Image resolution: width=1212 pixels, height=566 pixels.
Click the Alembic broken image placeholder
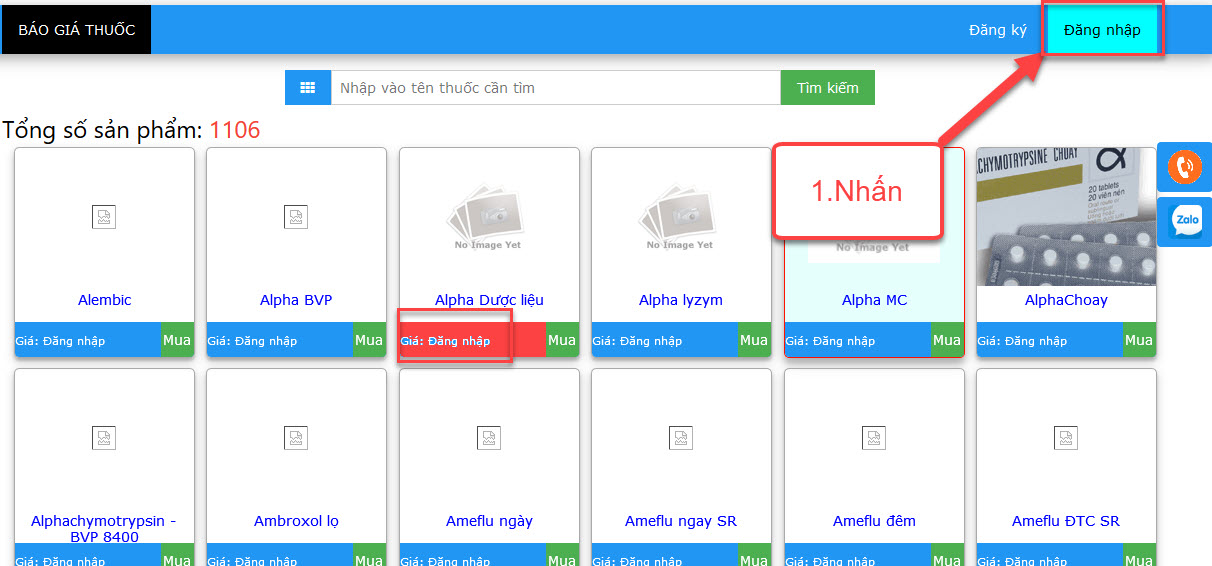104,216
